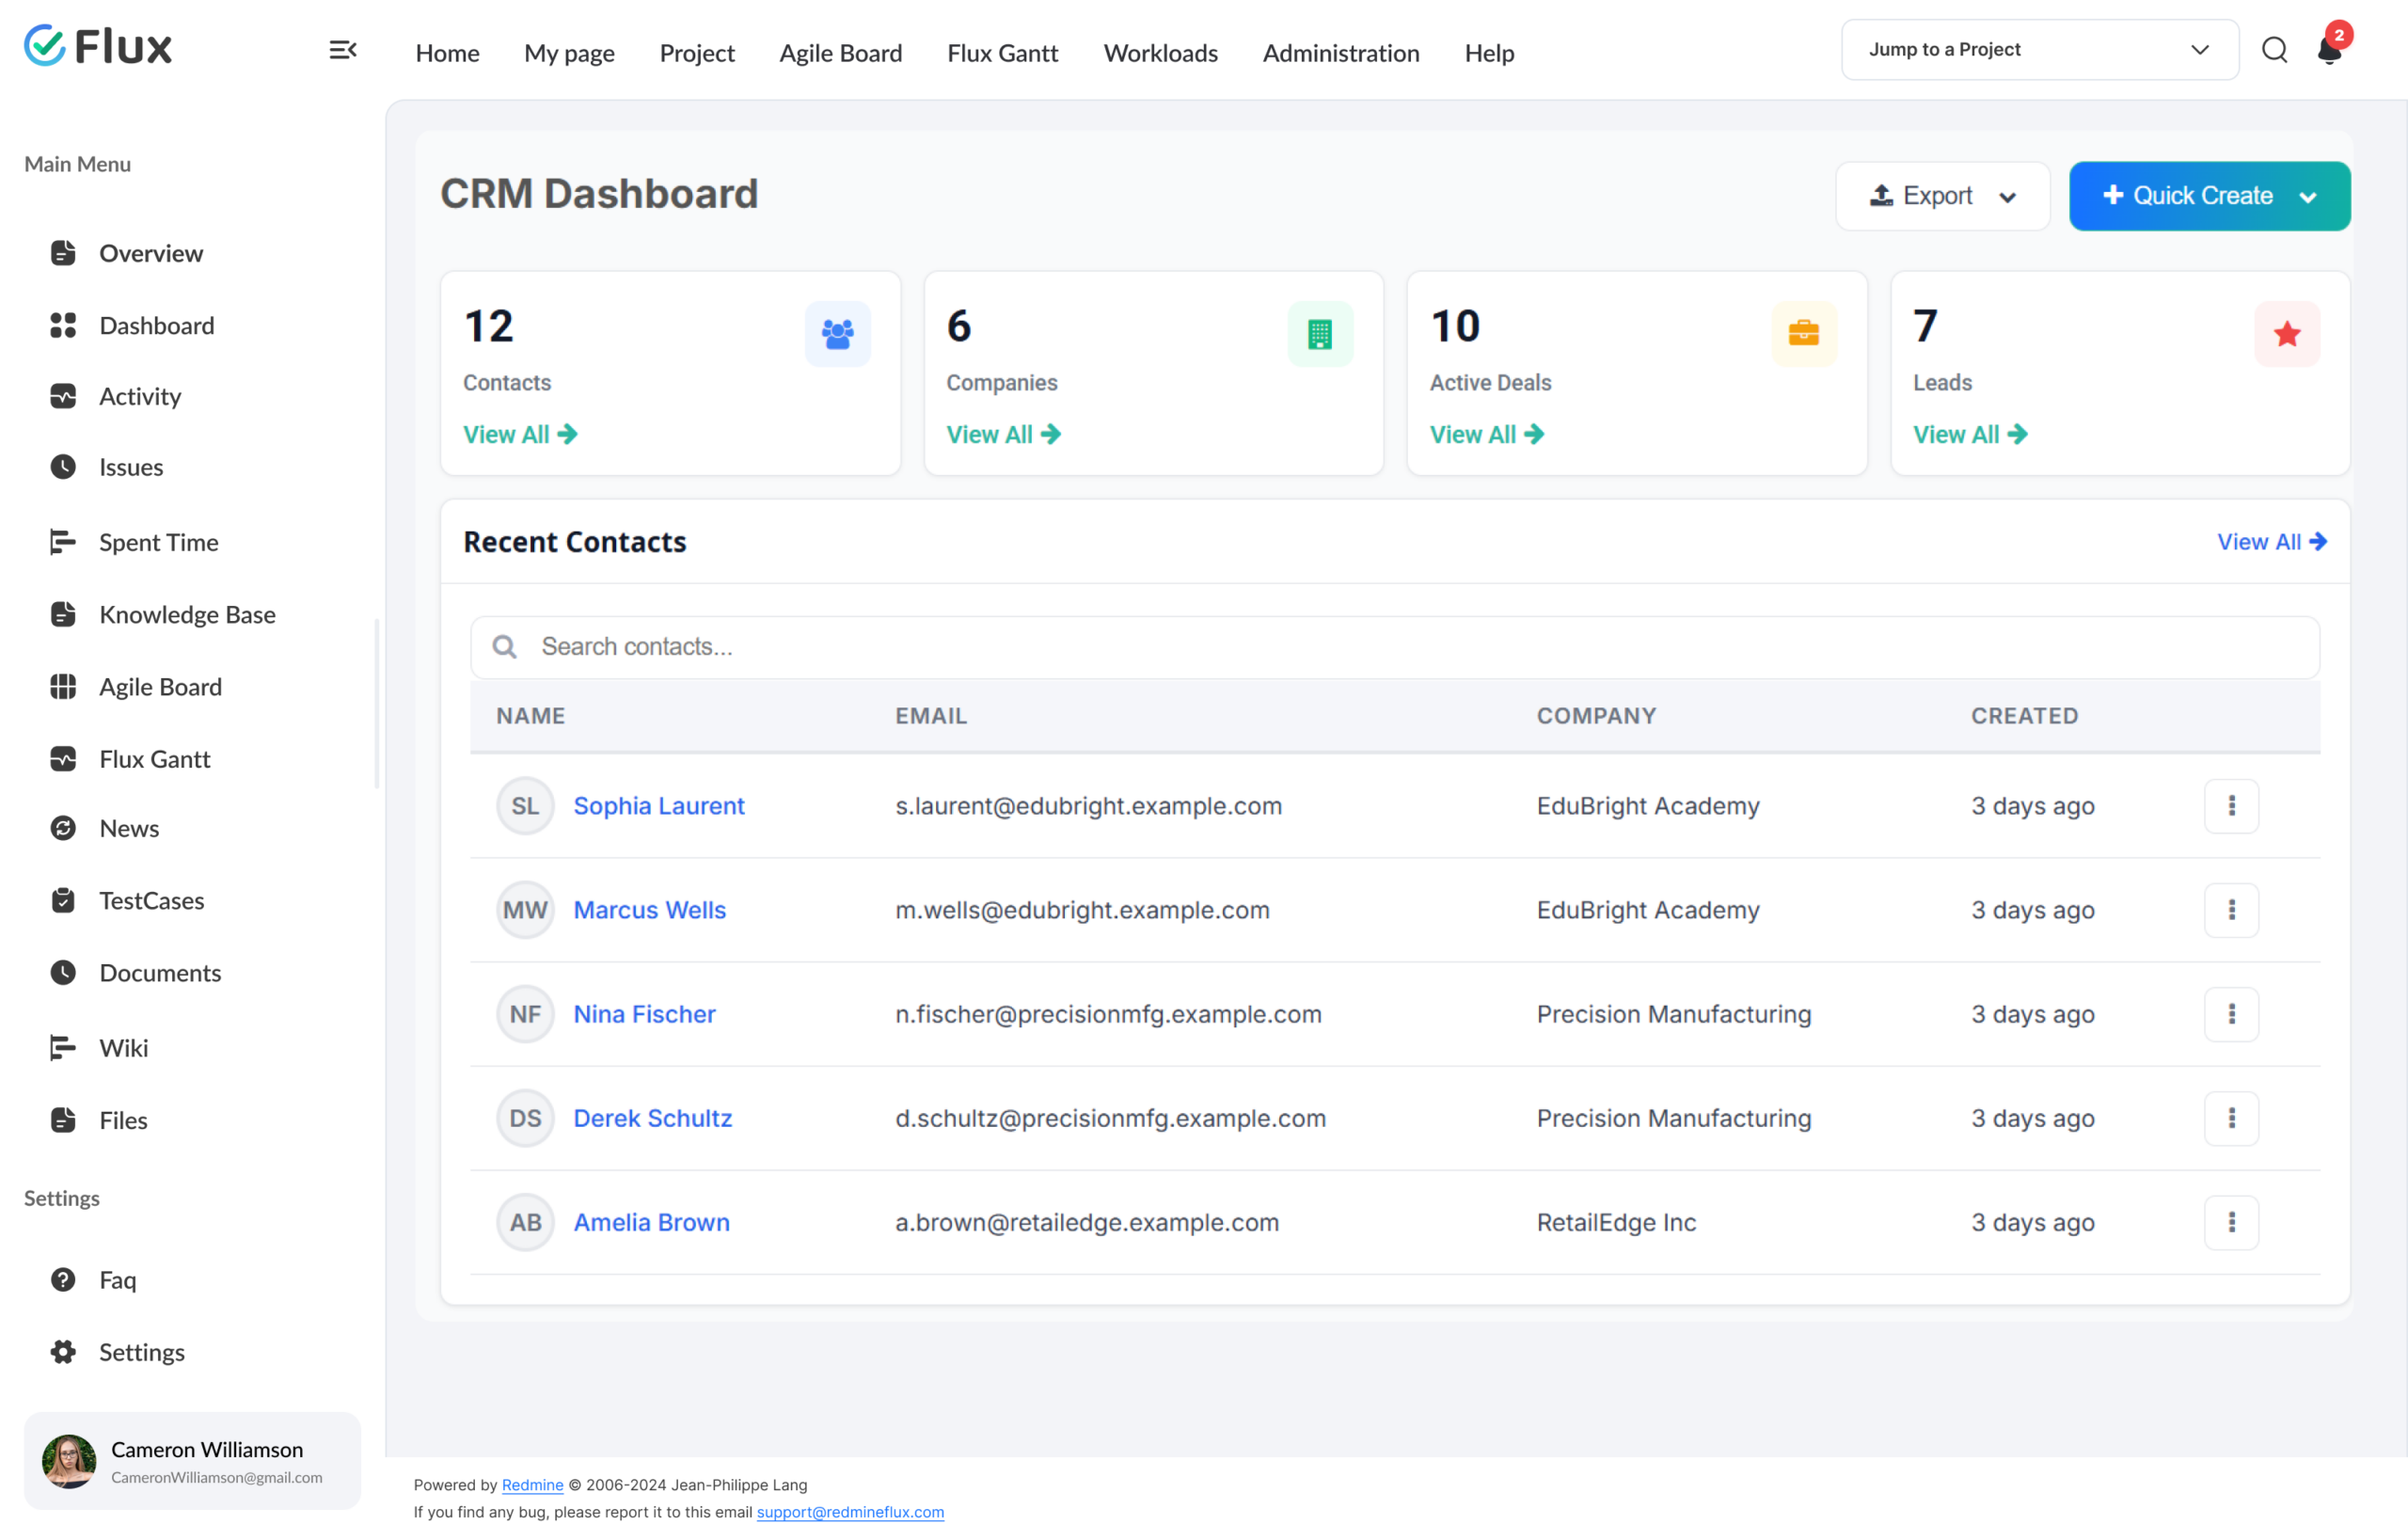The height and width of the screenshot is (1540, 2408).
Task: Click the Activity icon in sidebar
Action: 63,396
